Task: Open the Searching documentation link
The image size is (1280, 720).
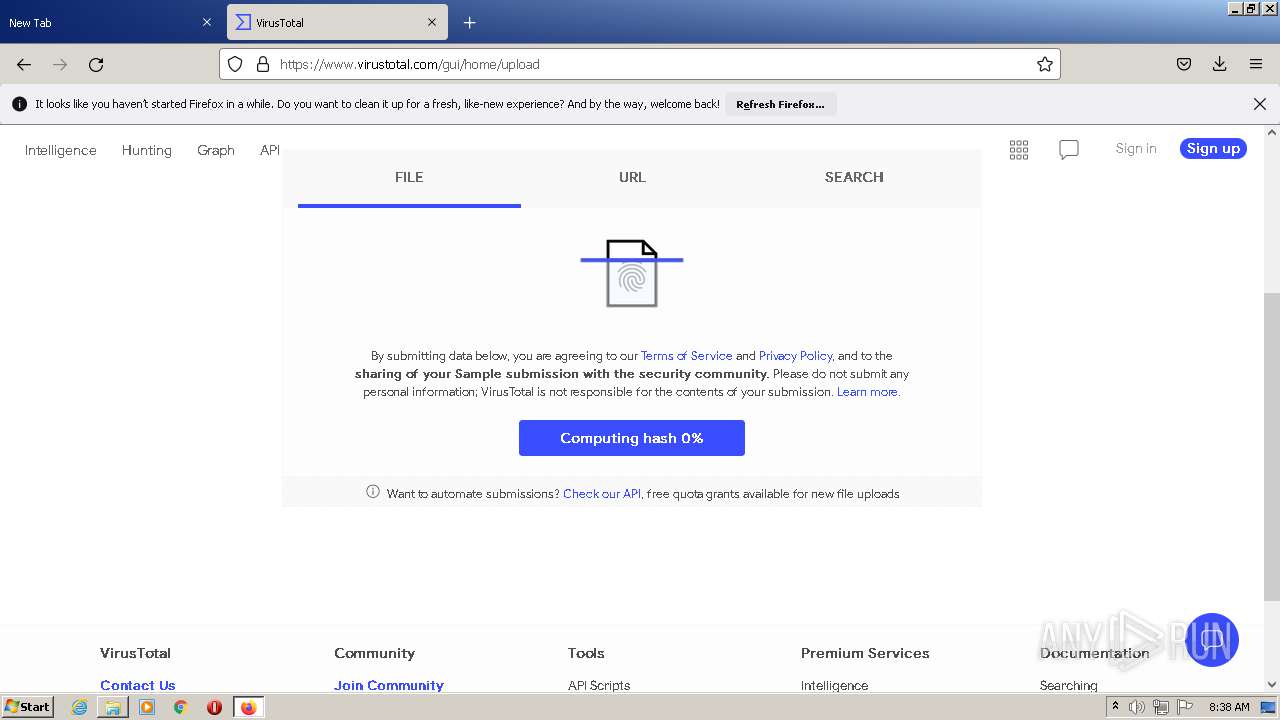Action: click(1069, 685)
